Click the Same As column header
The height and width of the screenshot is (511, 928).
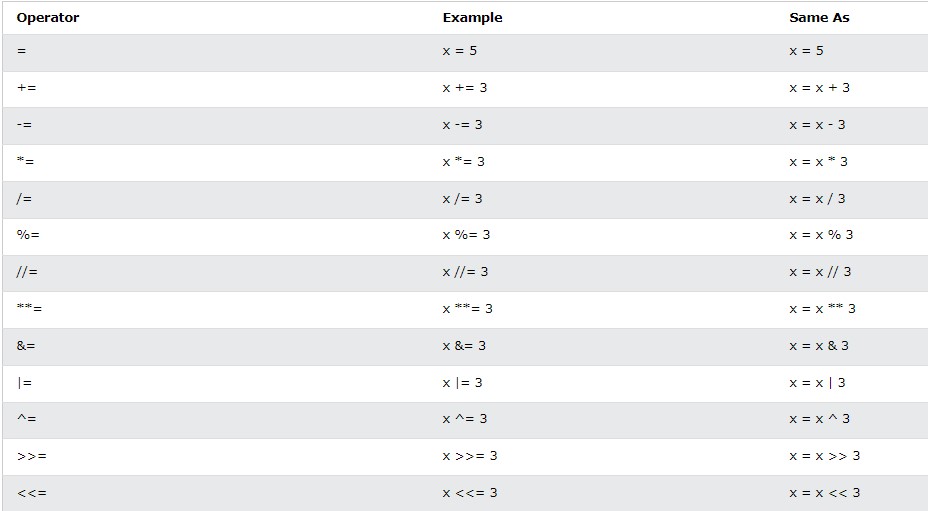[819, 18]
